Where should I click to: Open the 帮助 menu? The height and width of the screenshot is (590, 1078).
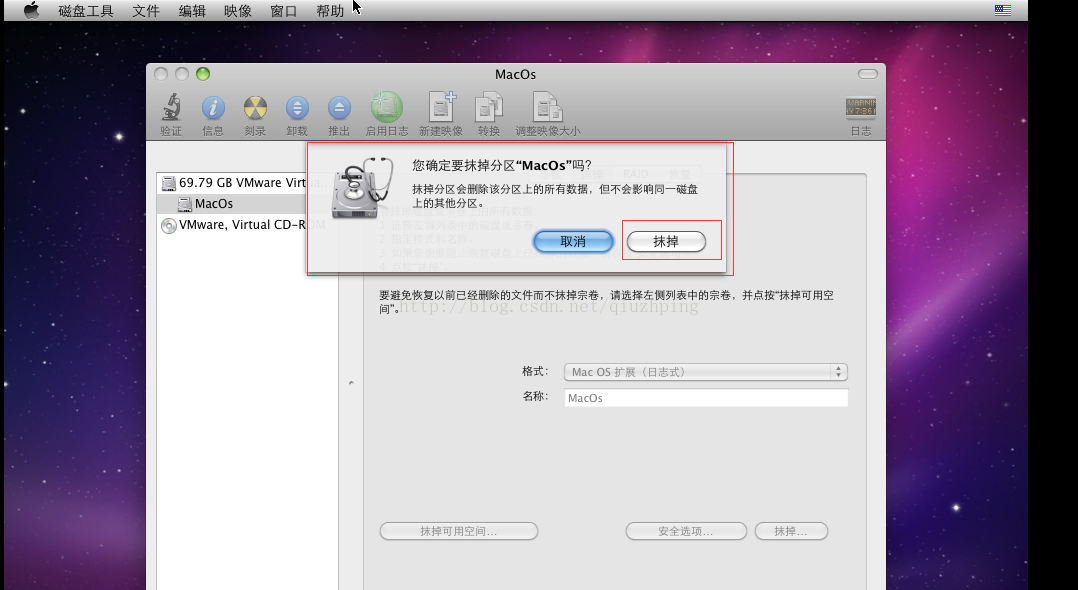(330, 11)
